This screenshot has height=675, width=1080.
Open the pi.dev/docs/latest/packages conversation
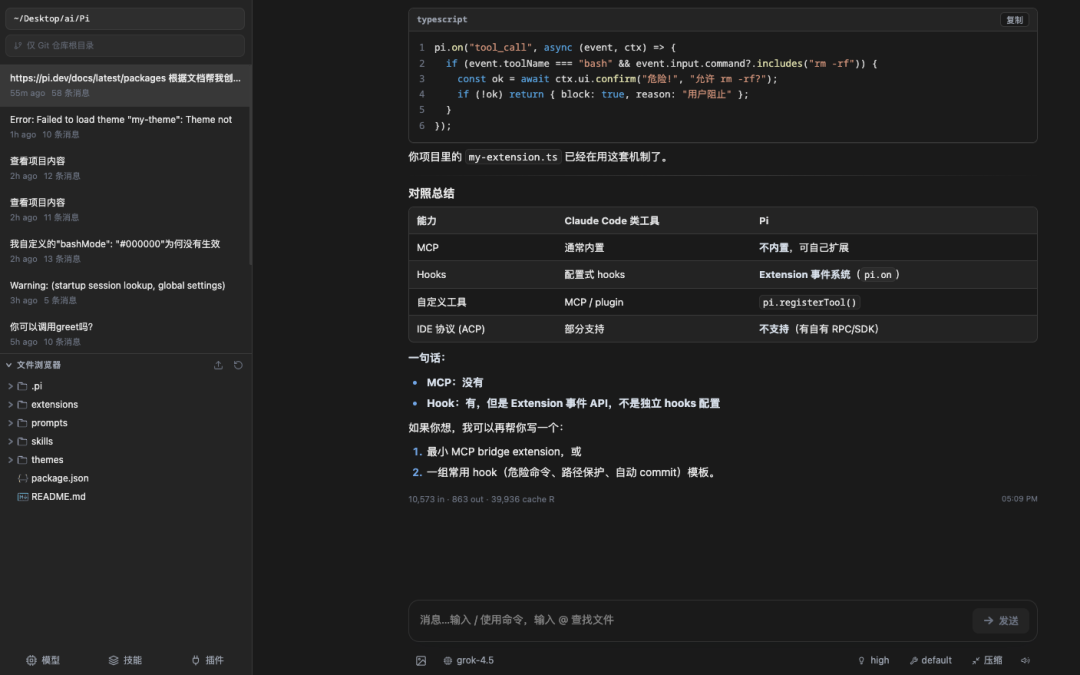click(x=125, y=85)
